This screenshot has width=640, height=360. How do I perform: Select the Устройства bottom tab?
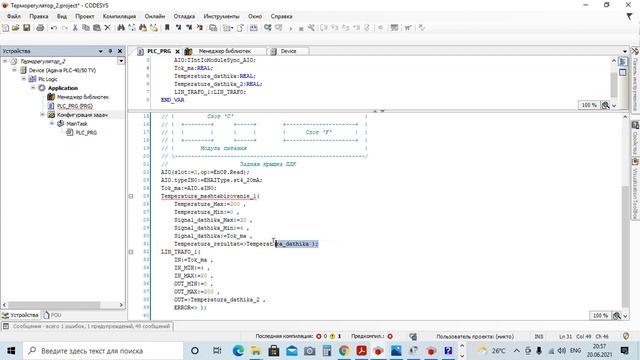pyautogui.click(x=20, y=315)
